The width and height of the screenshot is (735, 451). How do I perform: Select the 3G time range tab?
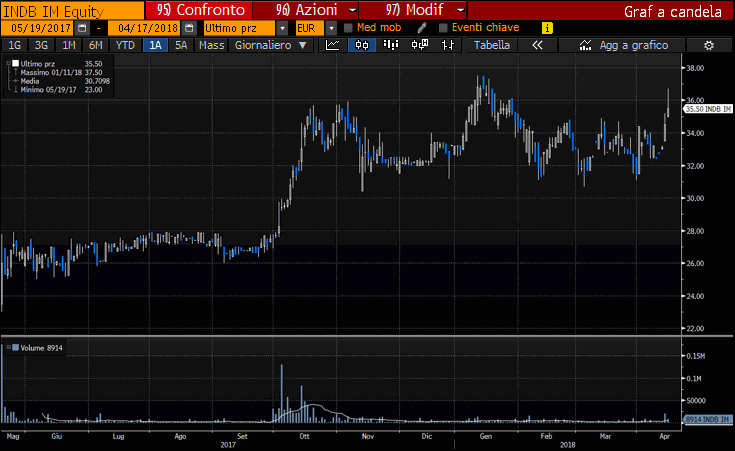pyautogui.click(x=41, y=45)
